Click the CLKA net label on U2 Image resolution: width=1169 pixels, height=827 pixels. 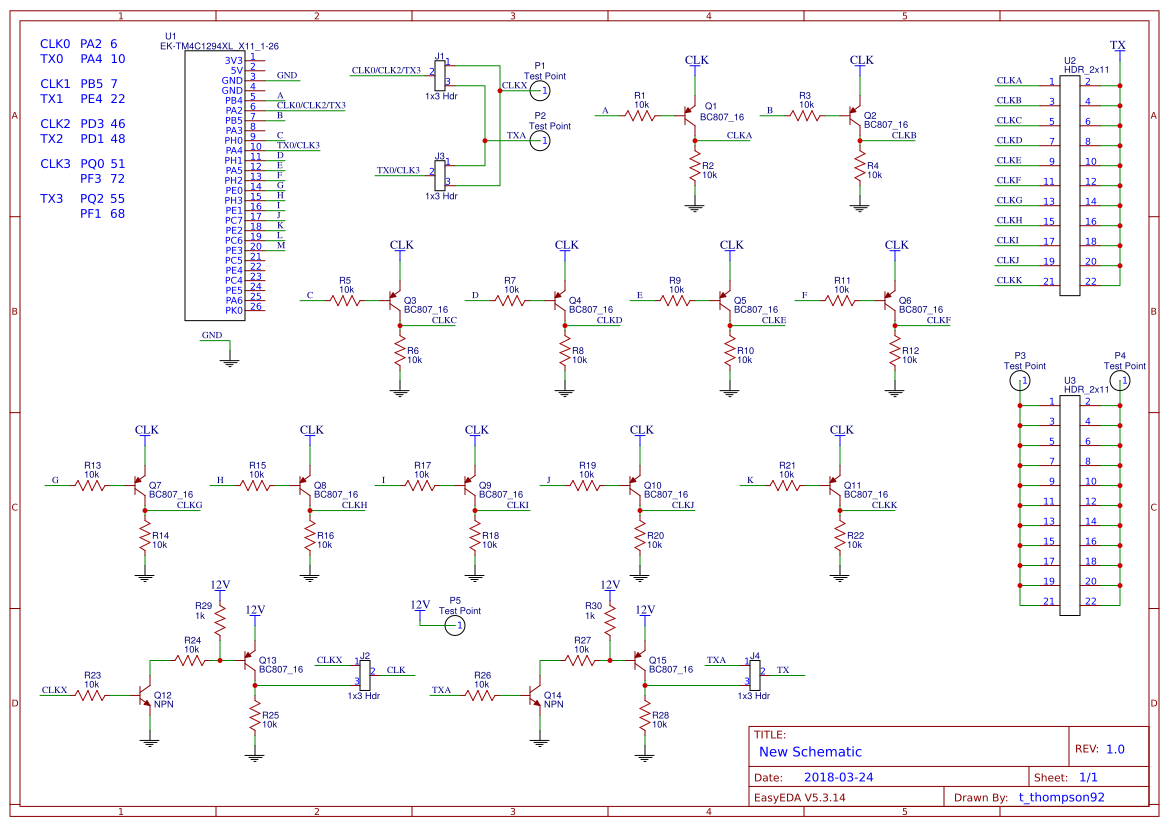[x=1009, y=81]
